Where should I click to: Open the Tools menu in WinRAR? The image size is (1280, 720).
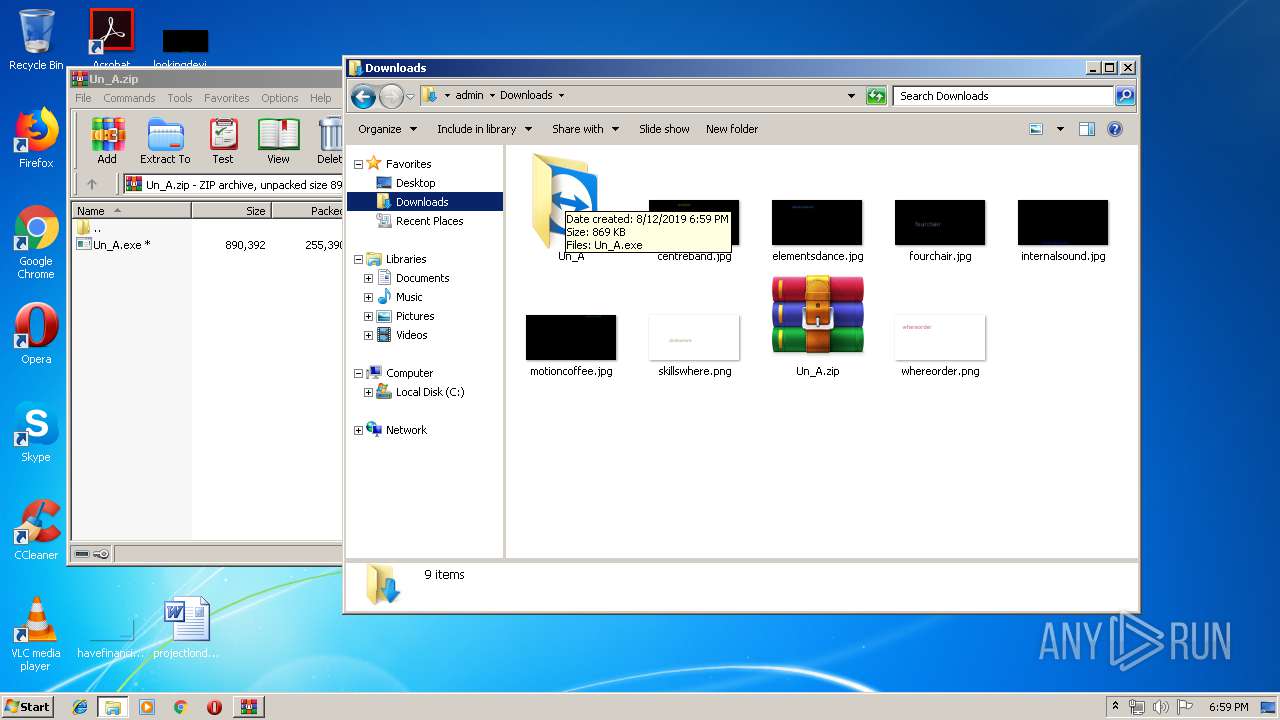tap(180, 98)
